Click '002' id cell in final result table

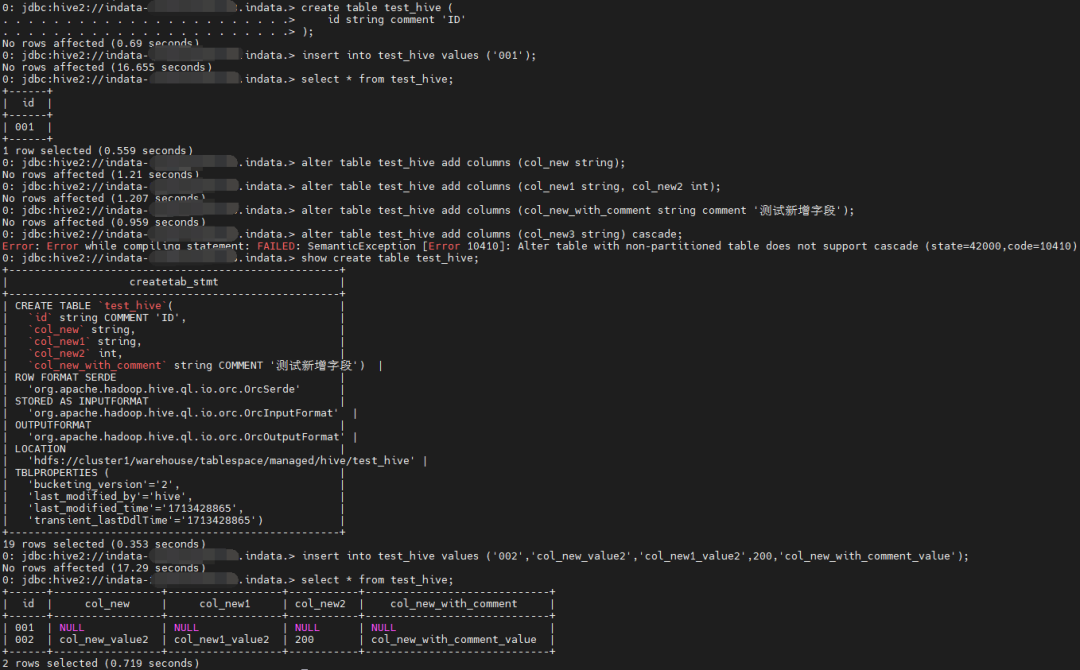24,640
